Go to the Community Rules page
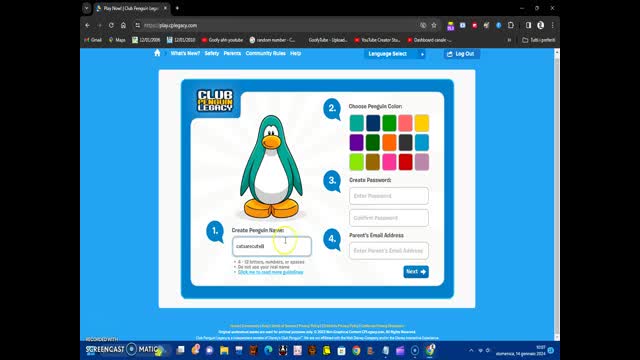640x360 pixels. 265,53
